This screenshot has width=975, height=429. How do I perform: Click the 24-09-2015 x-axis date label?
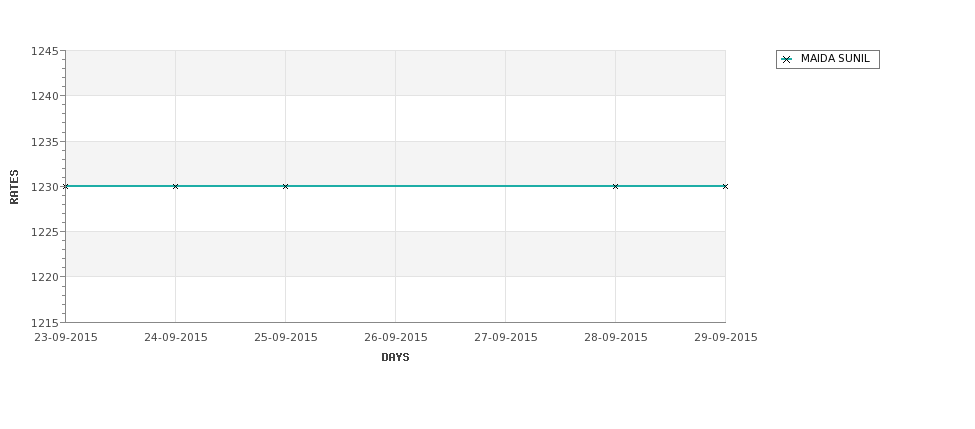click(x=175, y=338)
